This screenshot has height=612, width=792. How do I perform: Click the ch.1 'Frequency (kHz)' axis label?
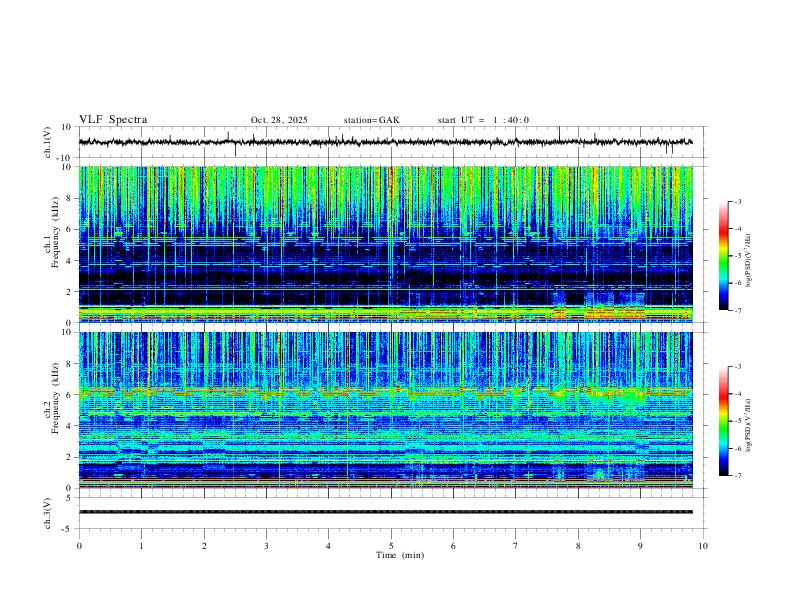[x=55, y=231]
